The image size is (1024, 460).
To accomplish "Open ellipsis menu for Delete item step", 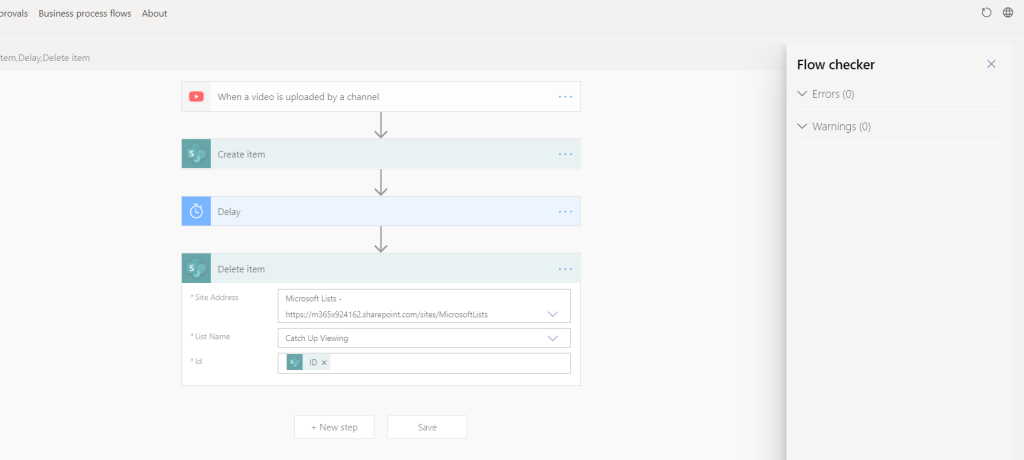I will (x=565, y=269).
